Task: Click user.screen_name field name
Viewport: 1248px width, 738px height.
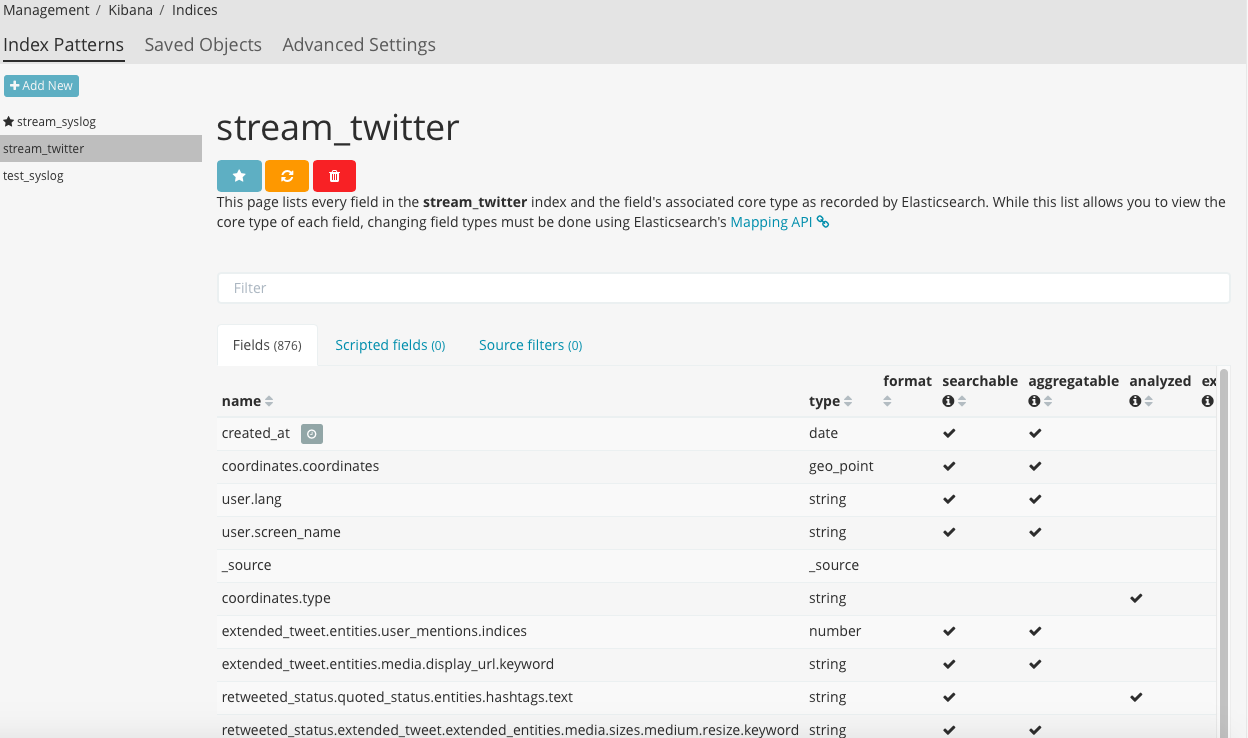Action: 281,532
